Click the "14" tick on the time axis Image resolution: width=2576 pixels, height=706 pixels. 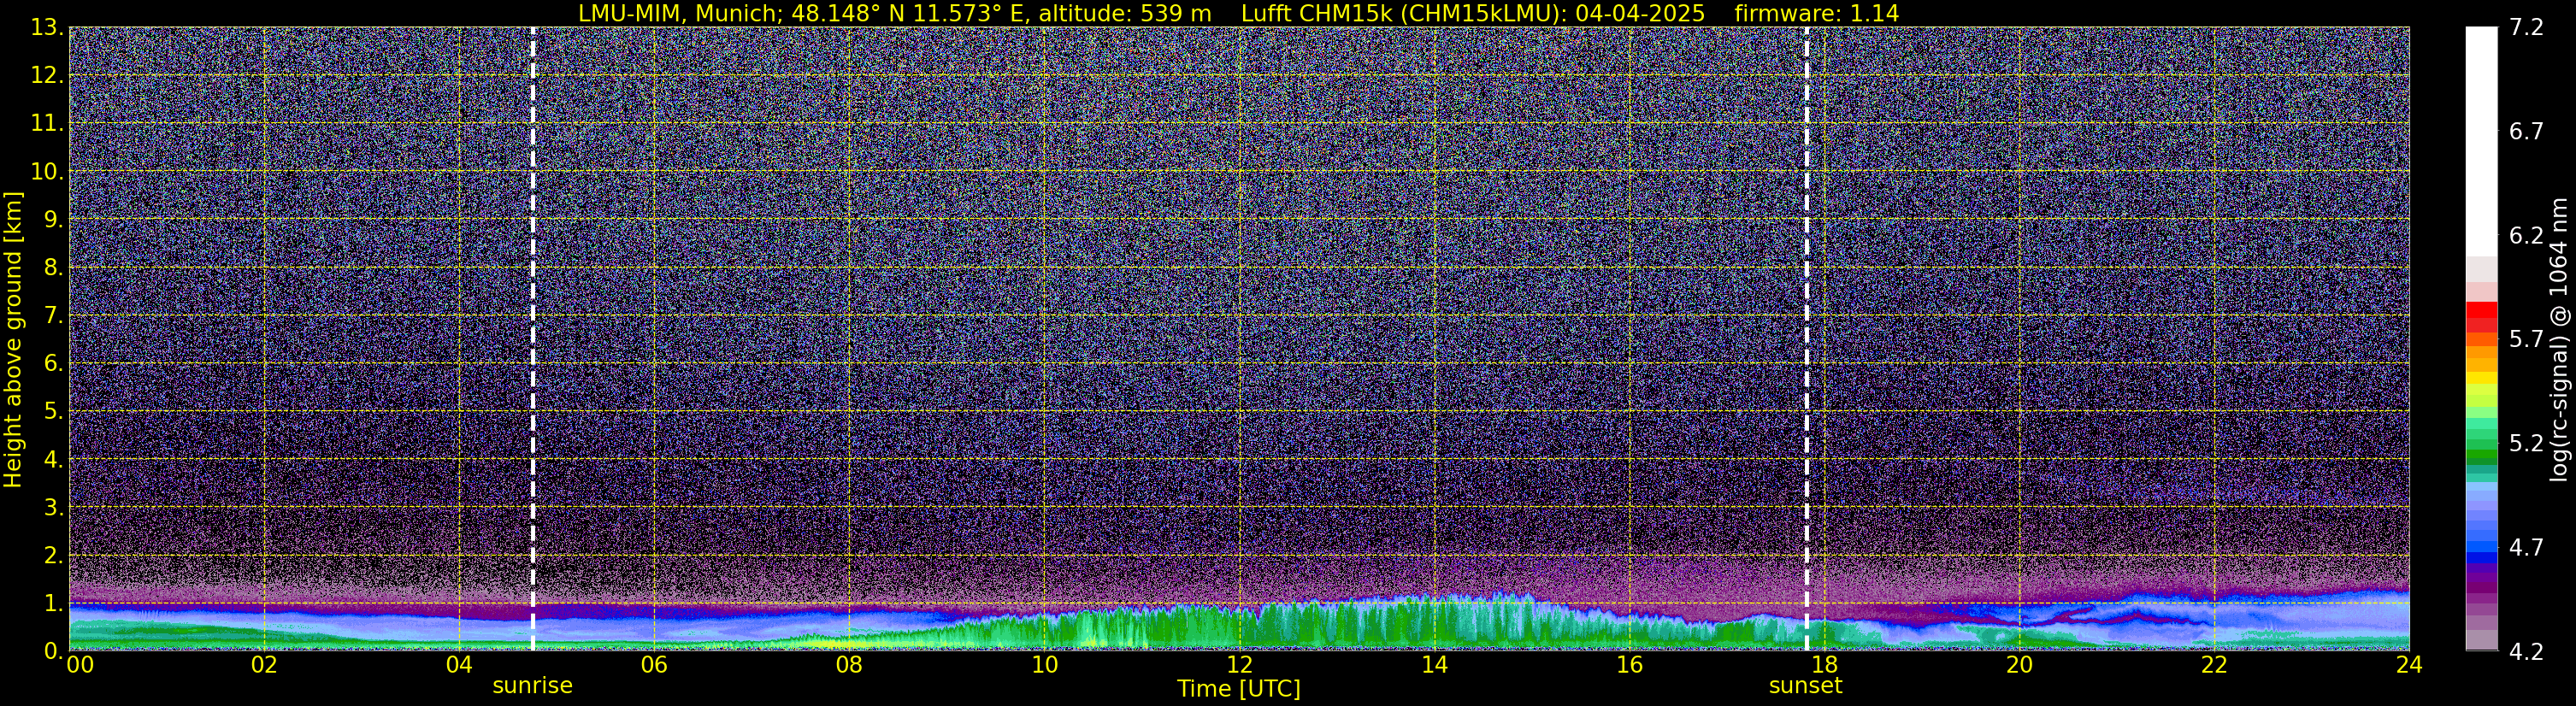1434,665
